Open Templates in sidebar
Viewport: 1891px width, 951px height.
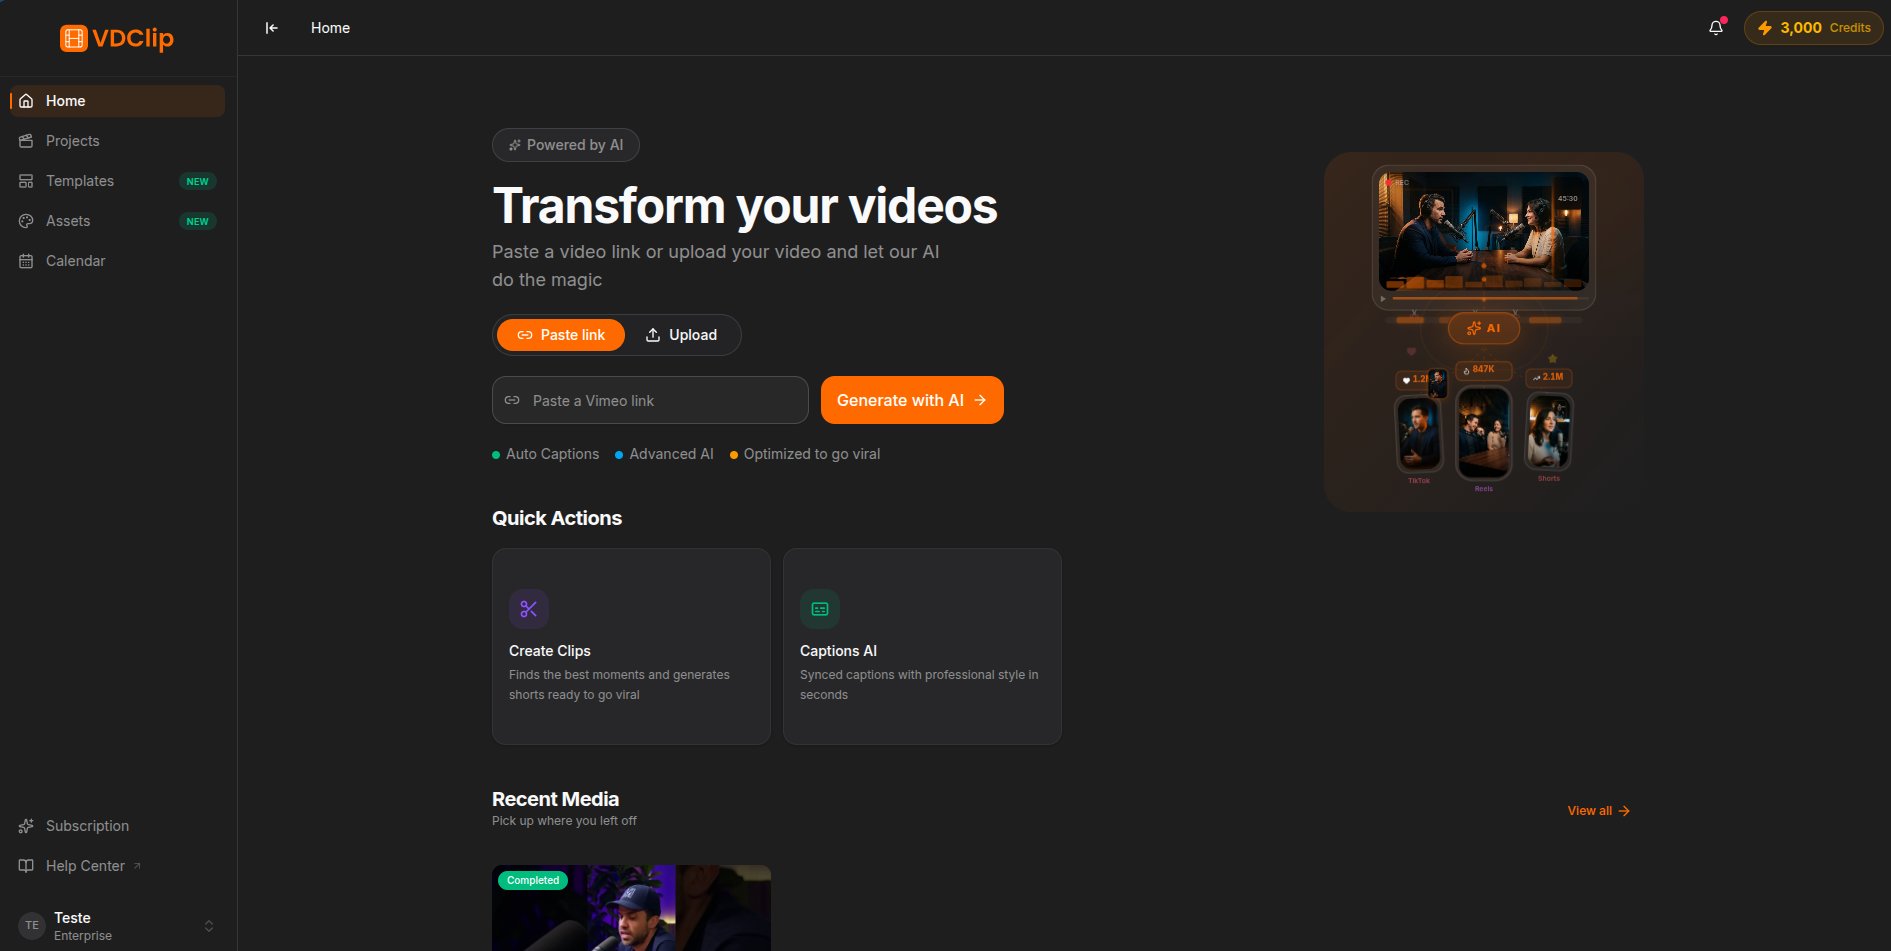[x=117, y=181]
